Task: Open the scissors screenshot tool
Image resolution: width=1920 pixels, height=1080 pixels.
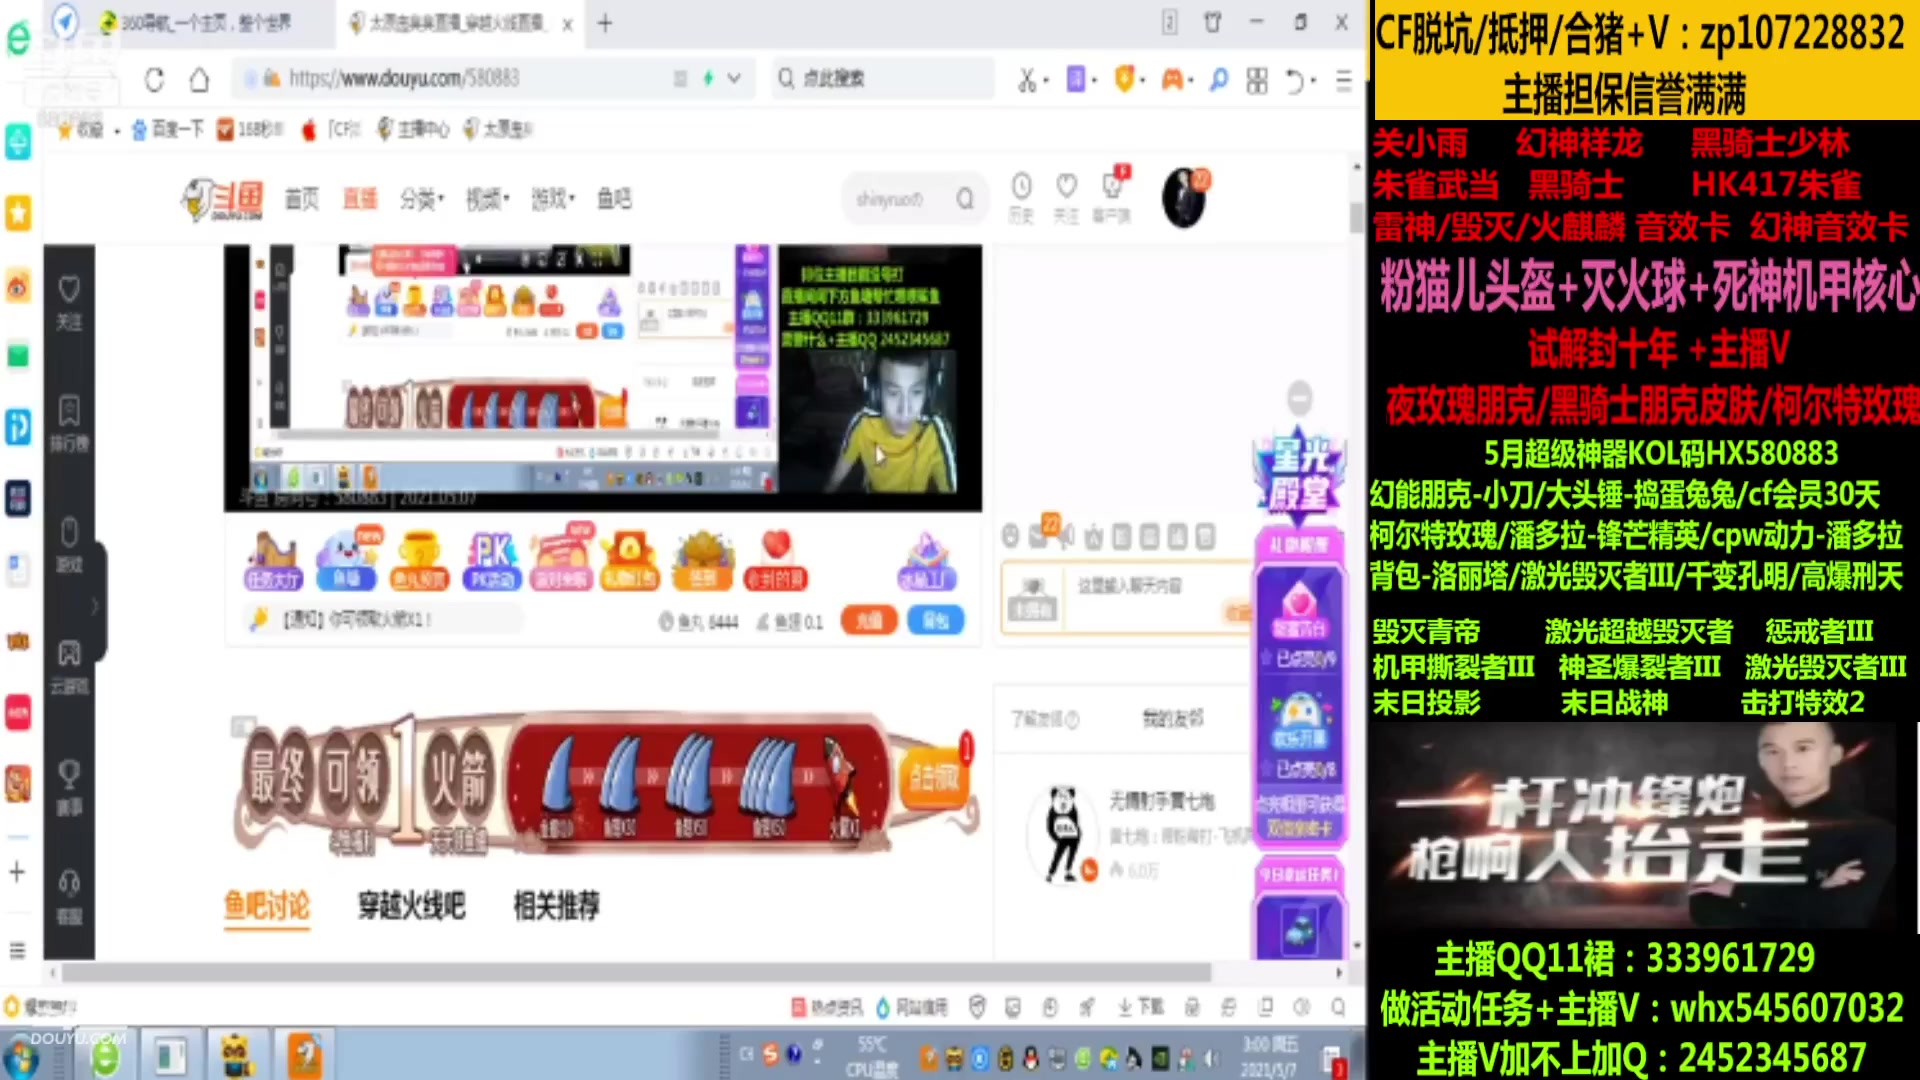Action: [1026, 80]
